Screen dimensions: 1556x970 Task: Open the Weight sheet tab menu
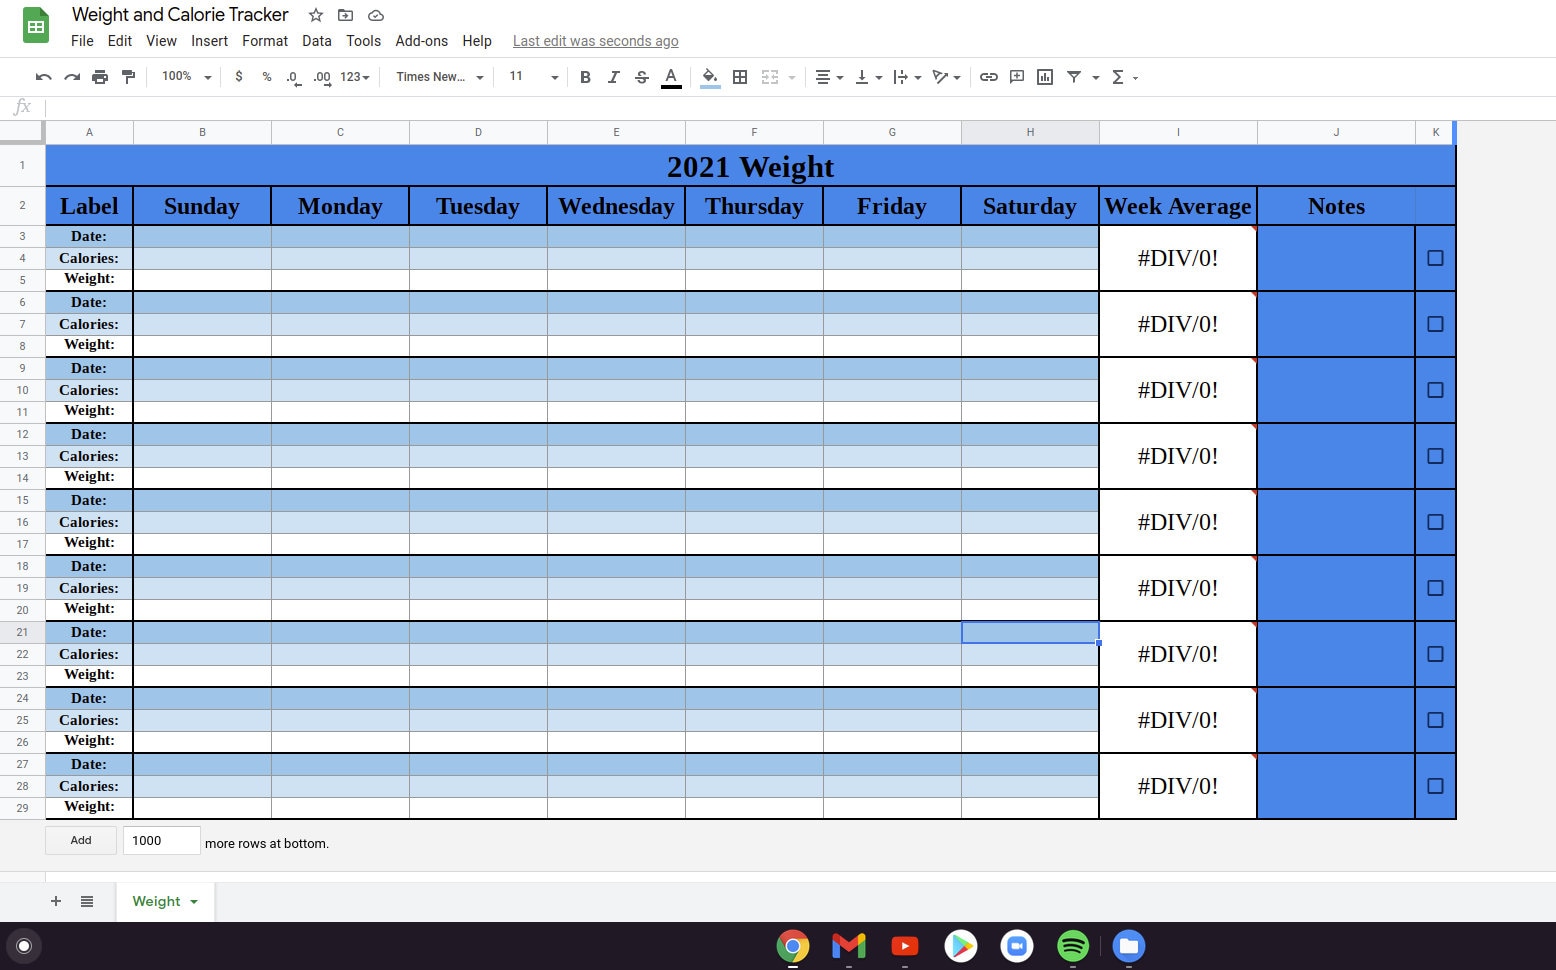tap(192, 901)
